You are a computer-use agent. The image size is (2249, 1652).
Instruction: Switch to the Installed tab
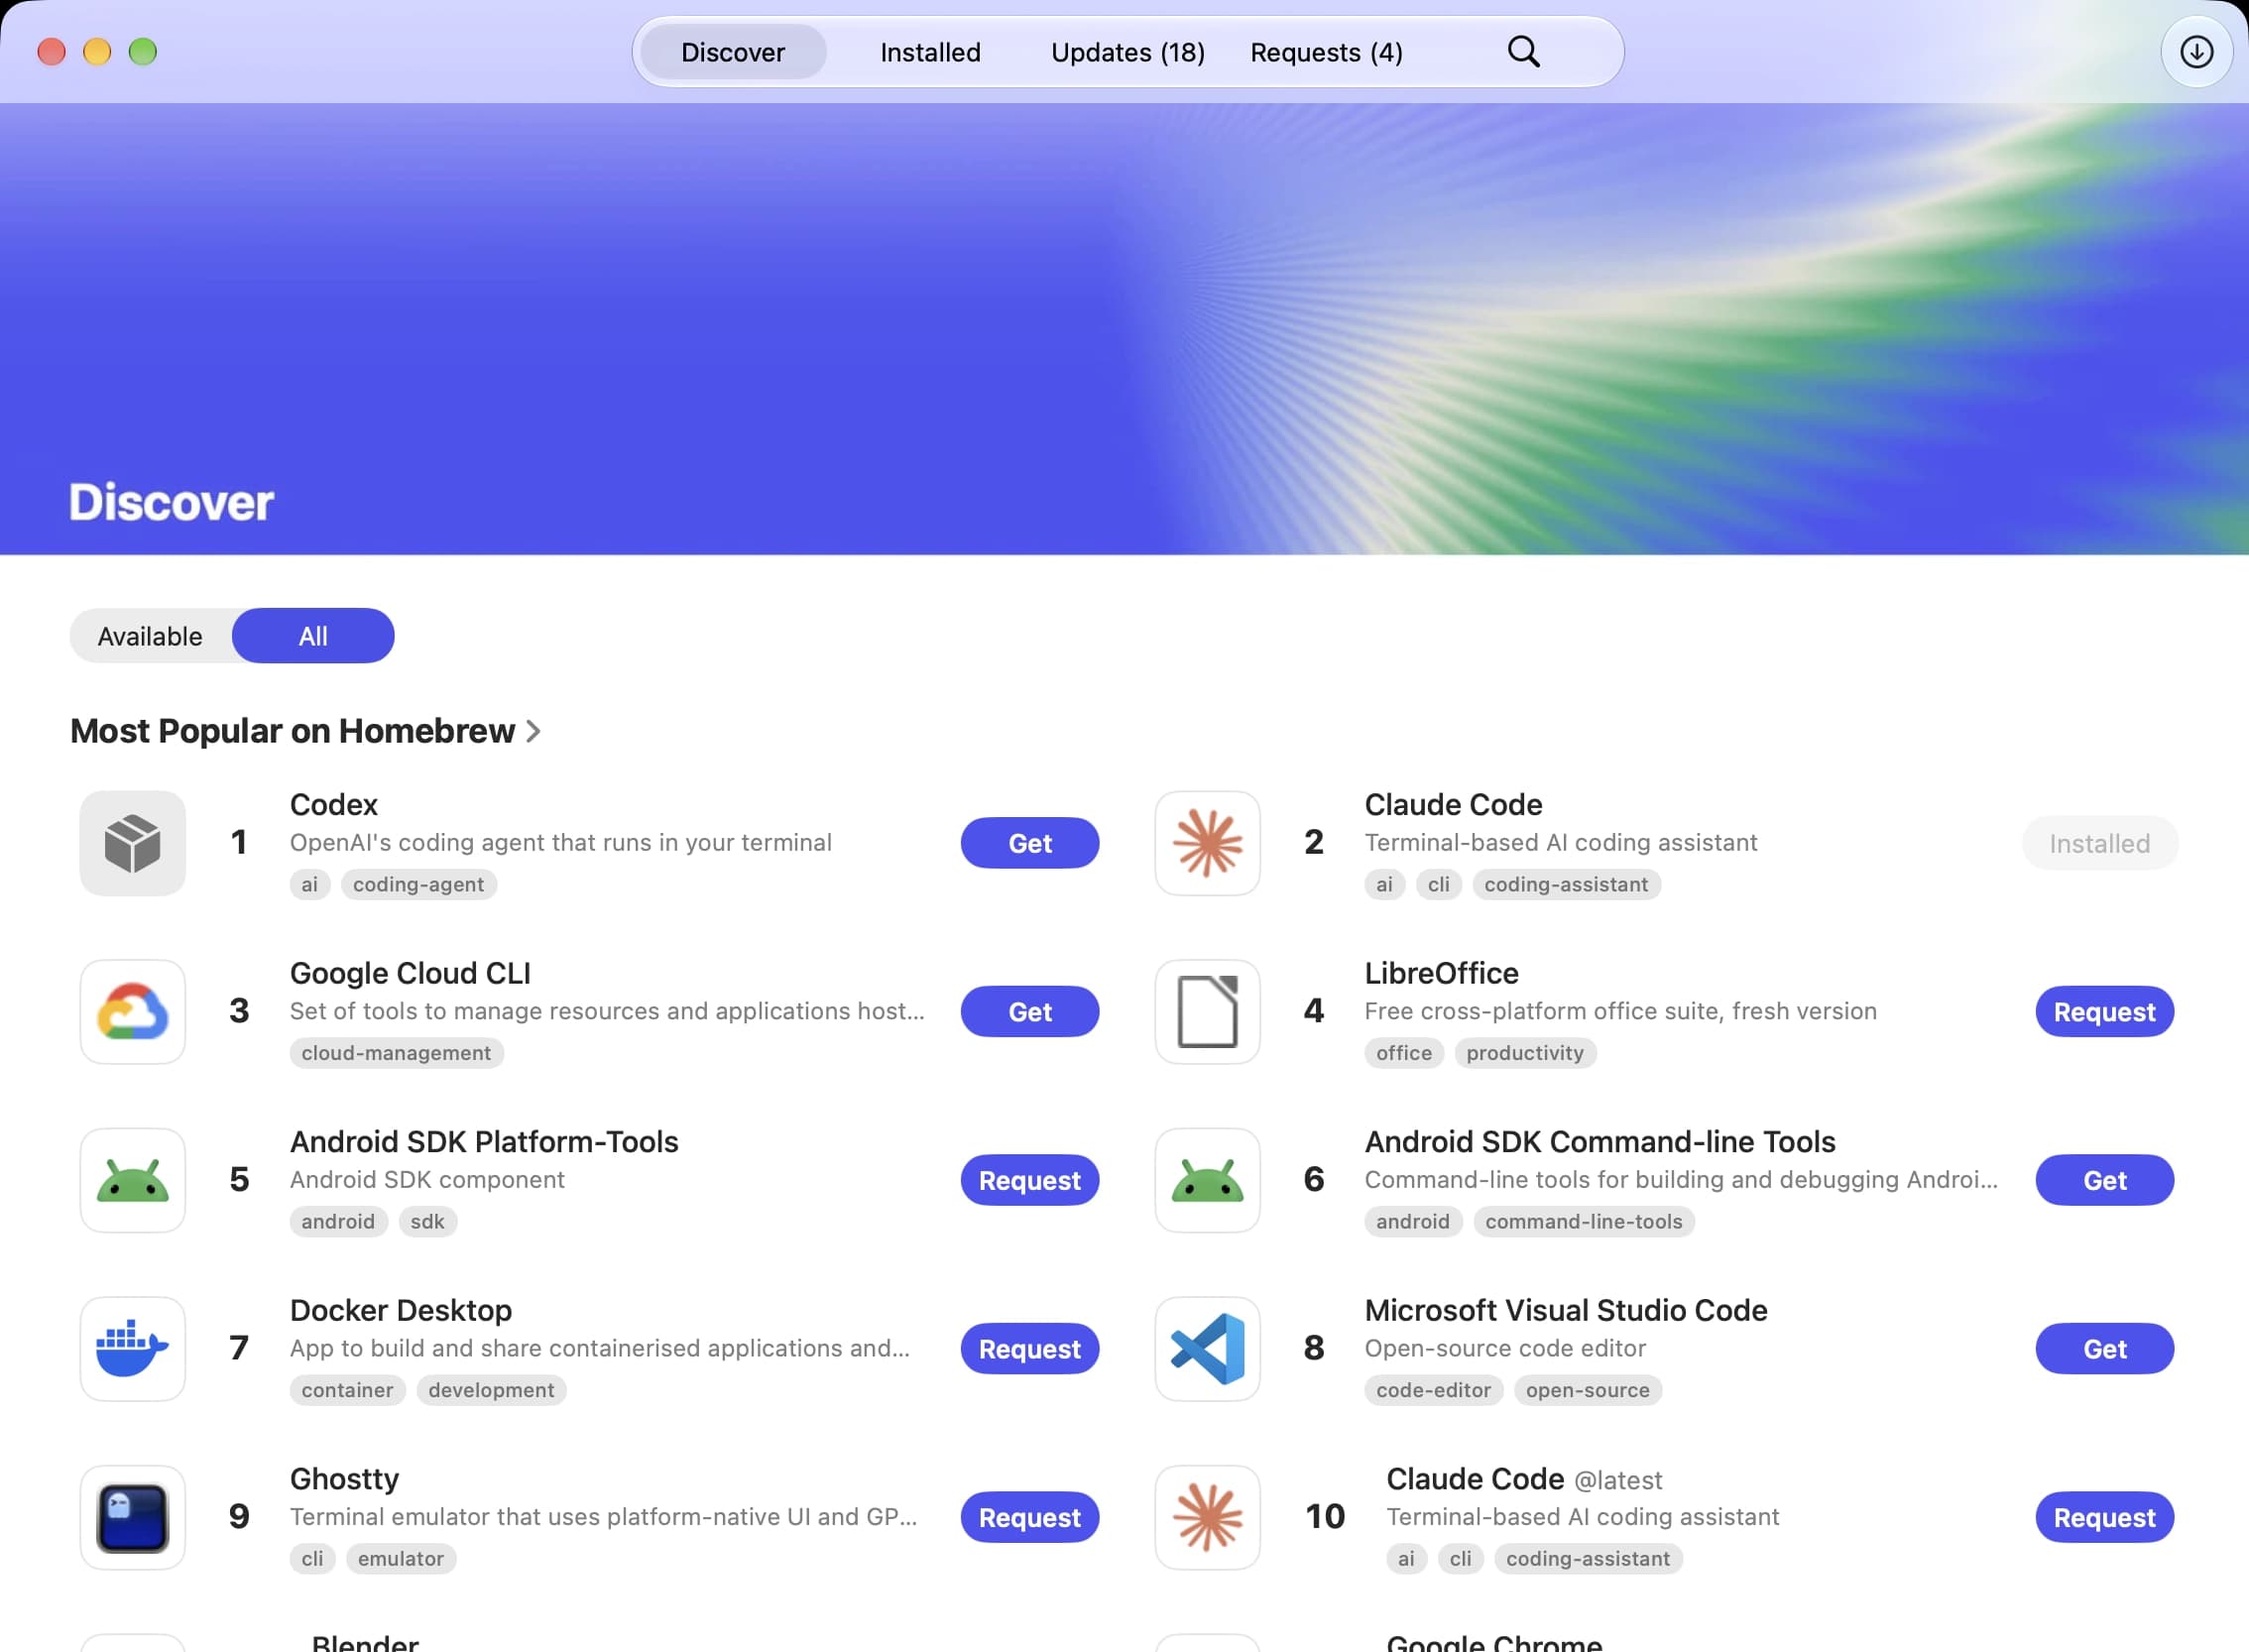(x=930, y=52)
